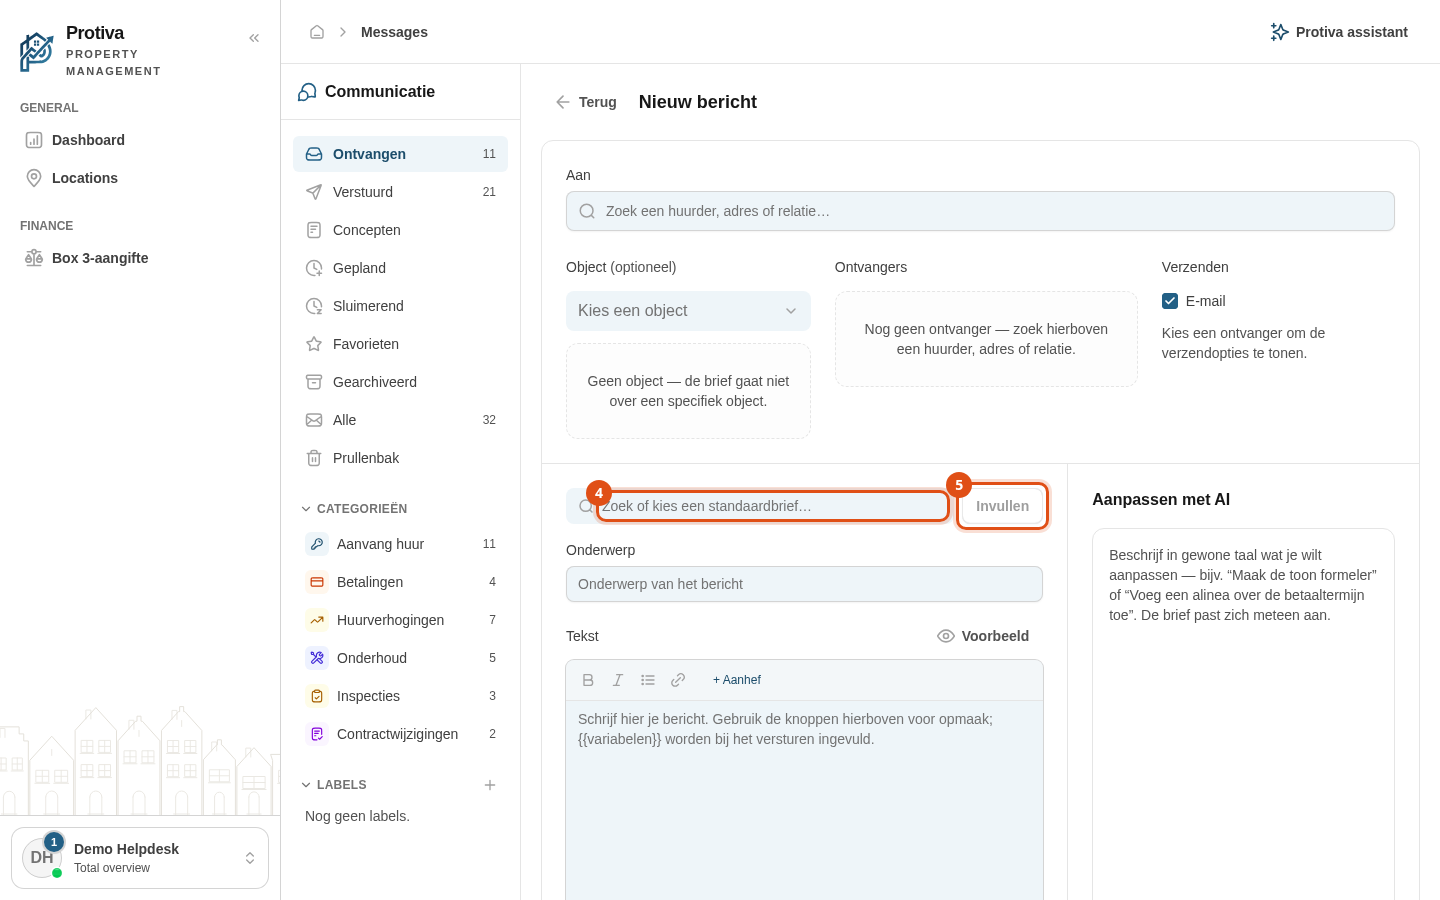Collapse the CATEGORIEËN section
The image size is (1440, 900).
(x=354, y=509)
